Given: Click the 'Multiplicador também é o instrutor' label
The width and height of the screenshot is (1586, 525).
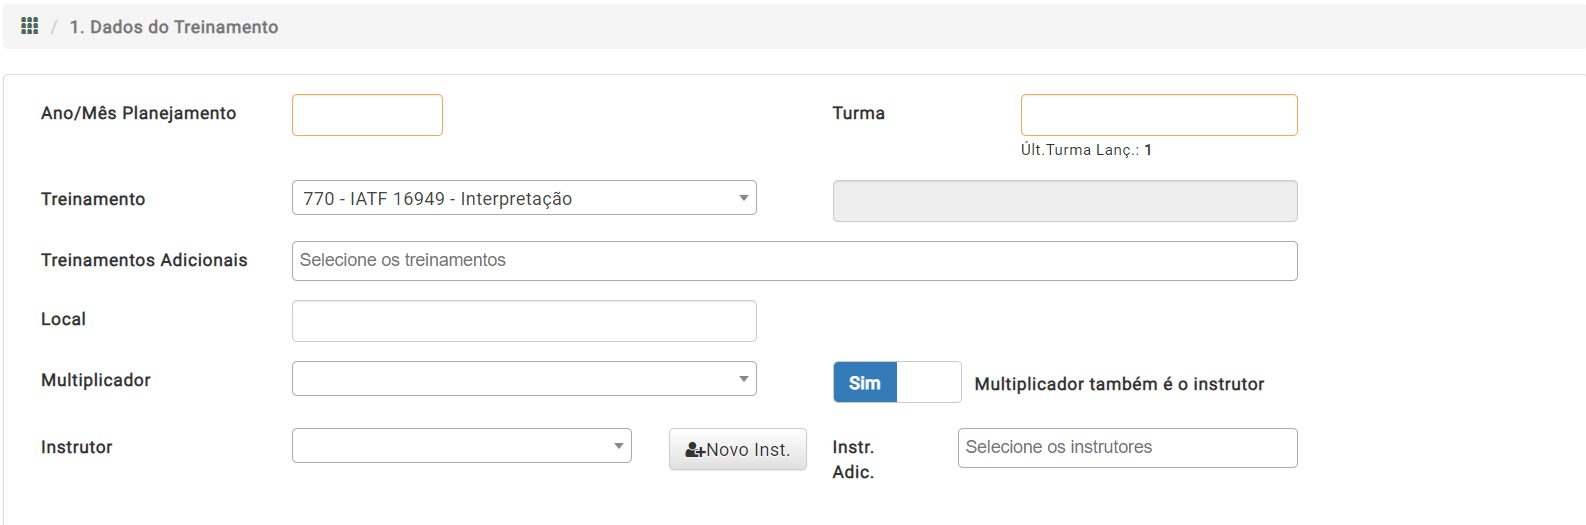Looking at the screenshot, I should coord(1119,384).
